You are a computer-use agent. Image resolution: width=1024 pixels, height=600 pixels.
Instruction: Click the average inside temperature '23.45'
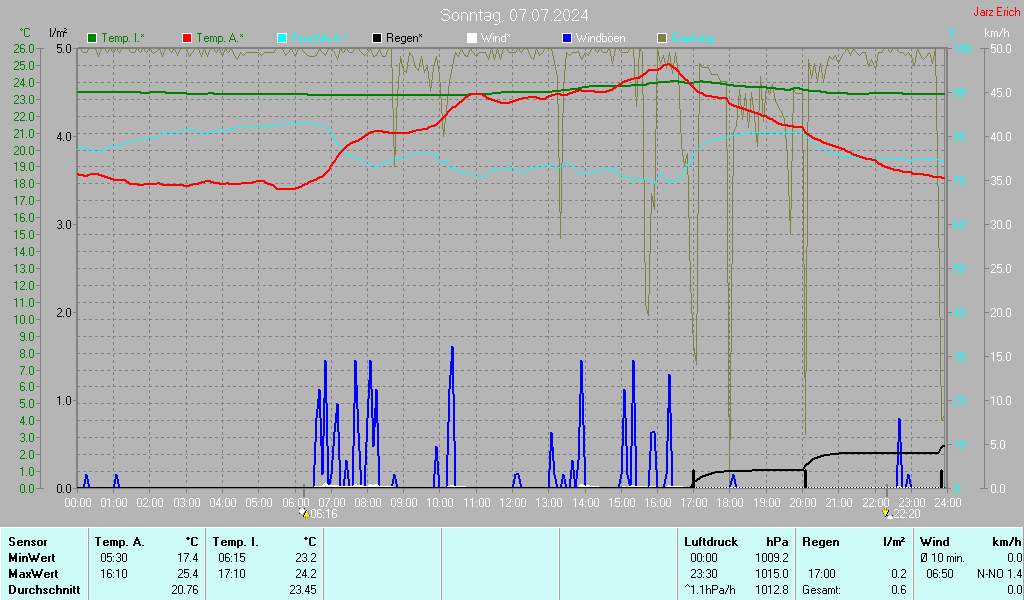(x=303, y=590)
